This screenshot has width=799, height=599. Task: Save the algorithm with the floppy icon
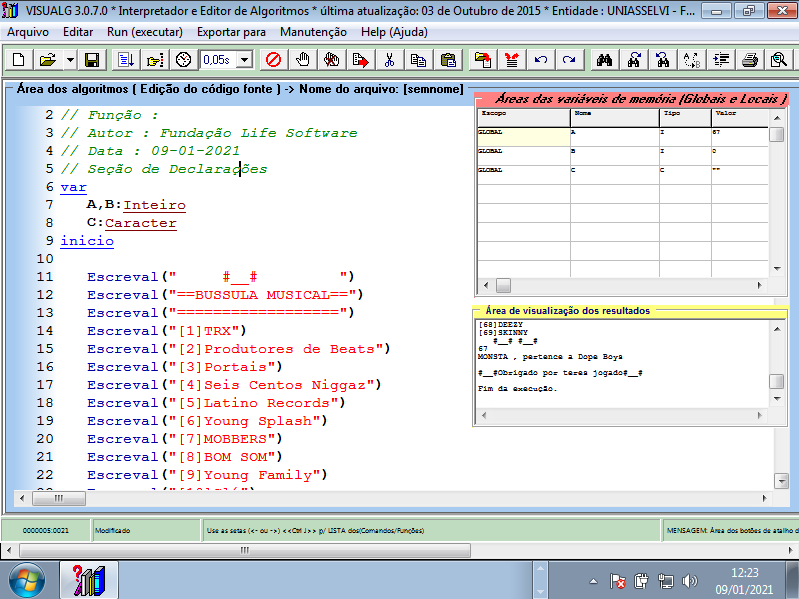[x=92, y=60]
